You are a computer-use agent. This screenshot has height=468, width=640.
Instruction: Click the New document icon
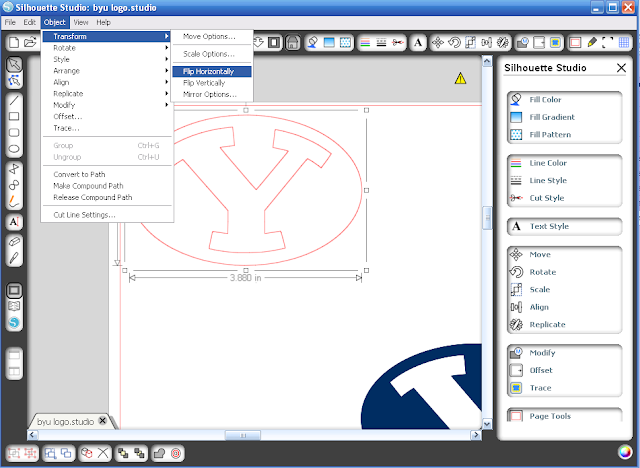coord(14,42)
